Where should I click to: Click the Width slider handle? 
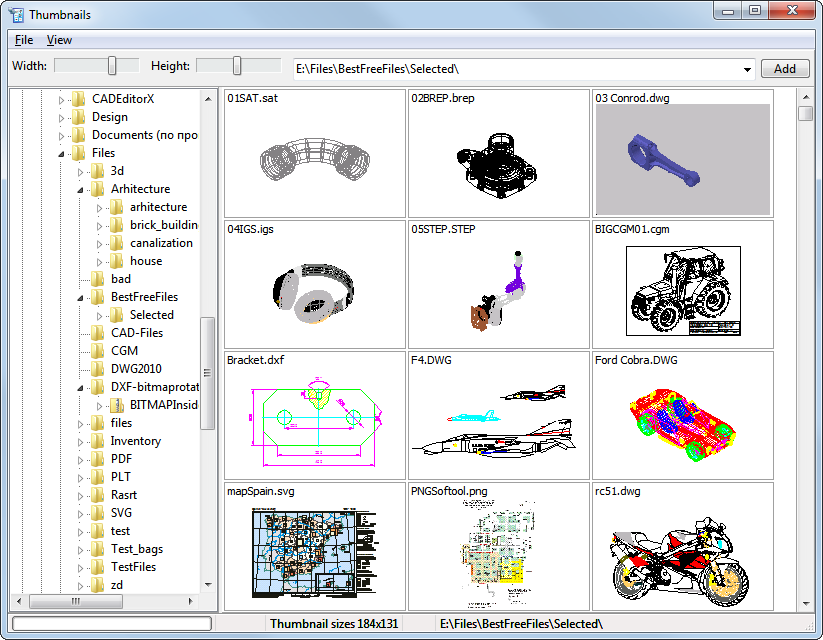click(113, 66)
